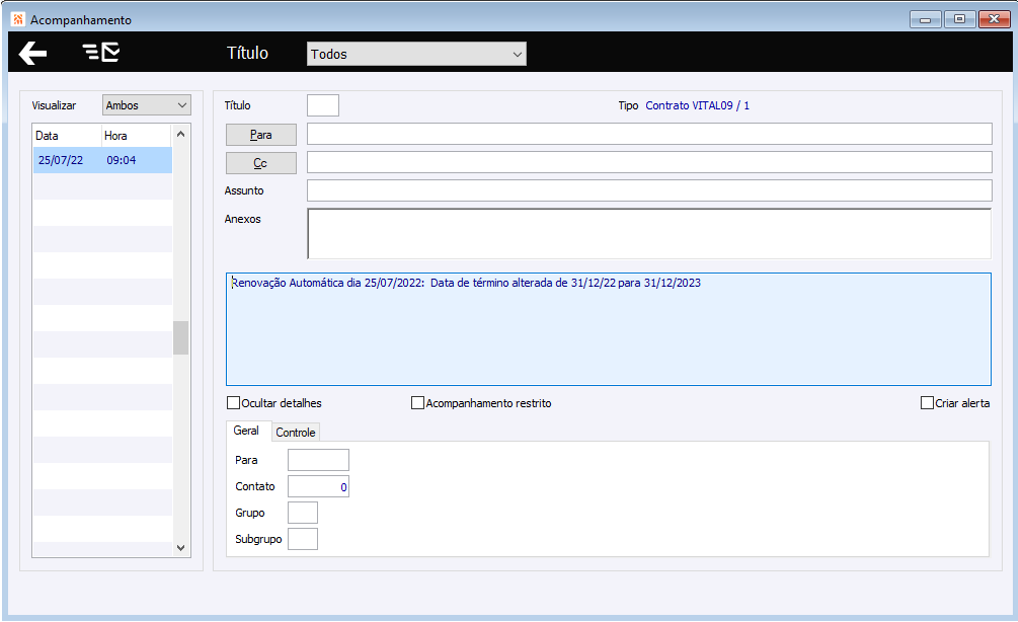Click the Renovação Automática message text area

pos(608,329)
